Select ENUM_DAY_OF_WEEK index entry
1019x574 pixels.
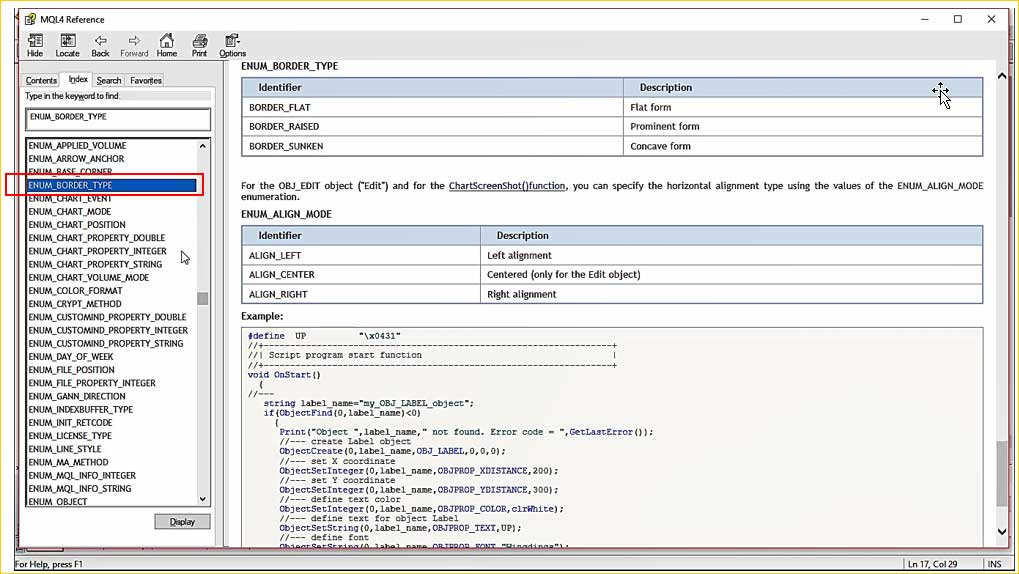pos(71,357)
